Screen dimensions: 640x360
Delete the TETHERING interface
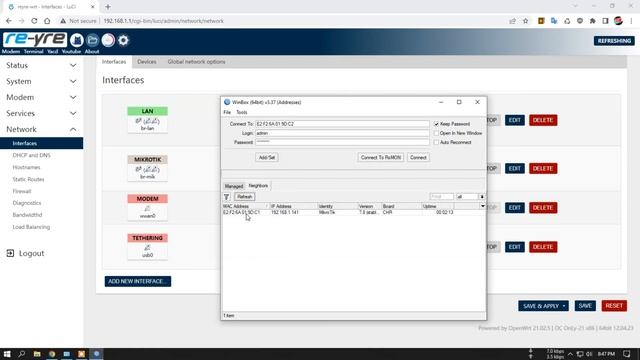coord(543,247)
